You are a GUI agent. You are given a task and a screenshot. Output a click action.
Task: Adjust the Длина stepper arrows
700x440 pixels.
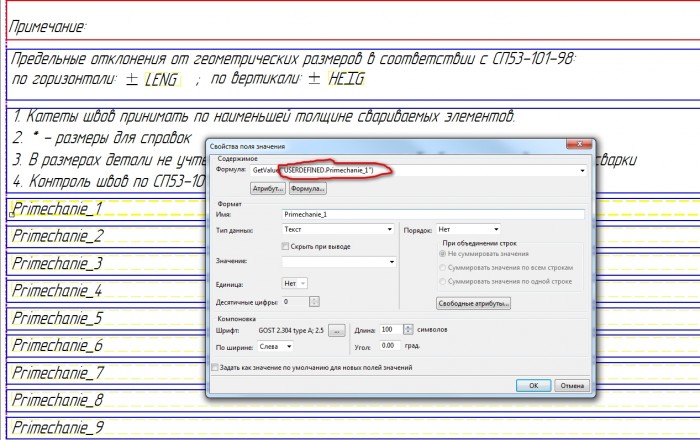point(408,330)
